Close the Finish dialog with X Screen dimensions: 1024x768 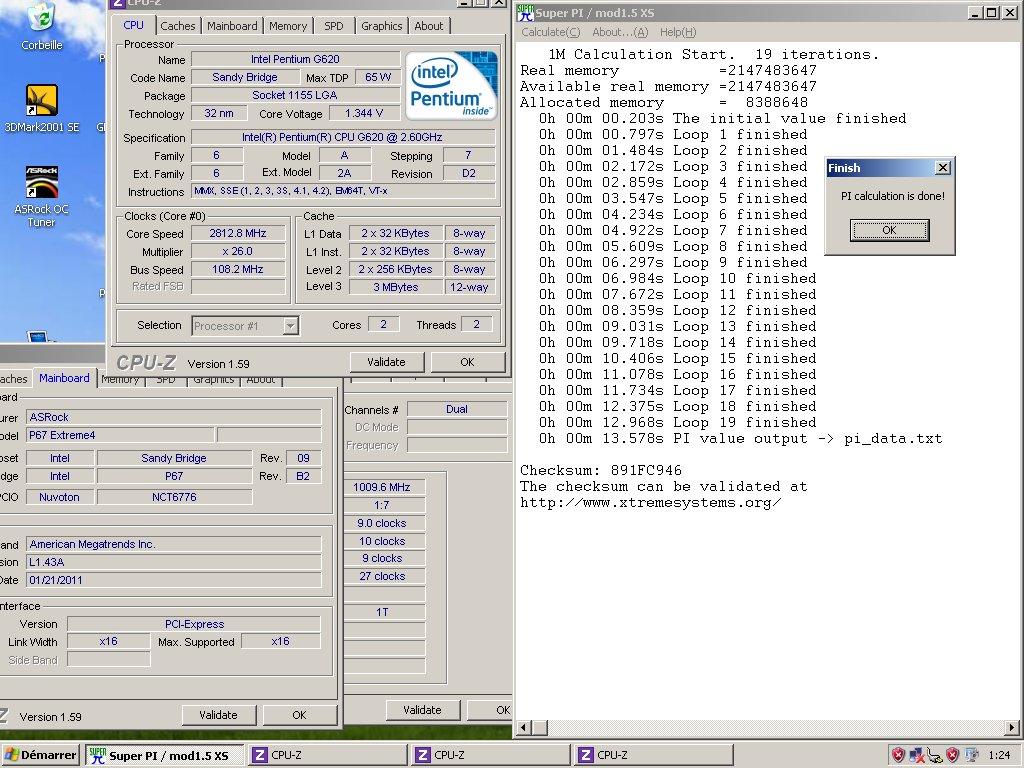point(942,168)
